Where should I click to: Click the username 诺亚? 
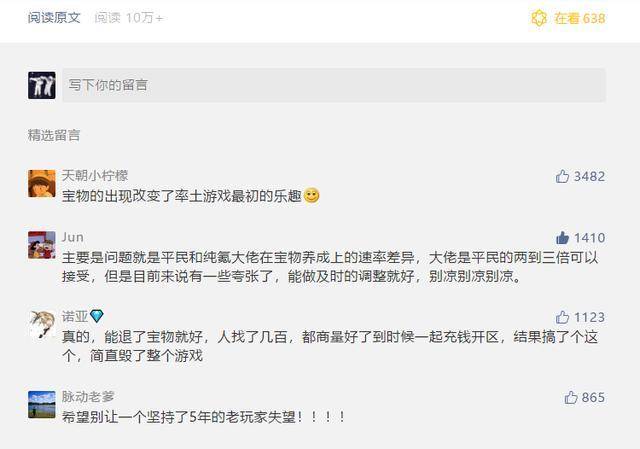[75, 316]
